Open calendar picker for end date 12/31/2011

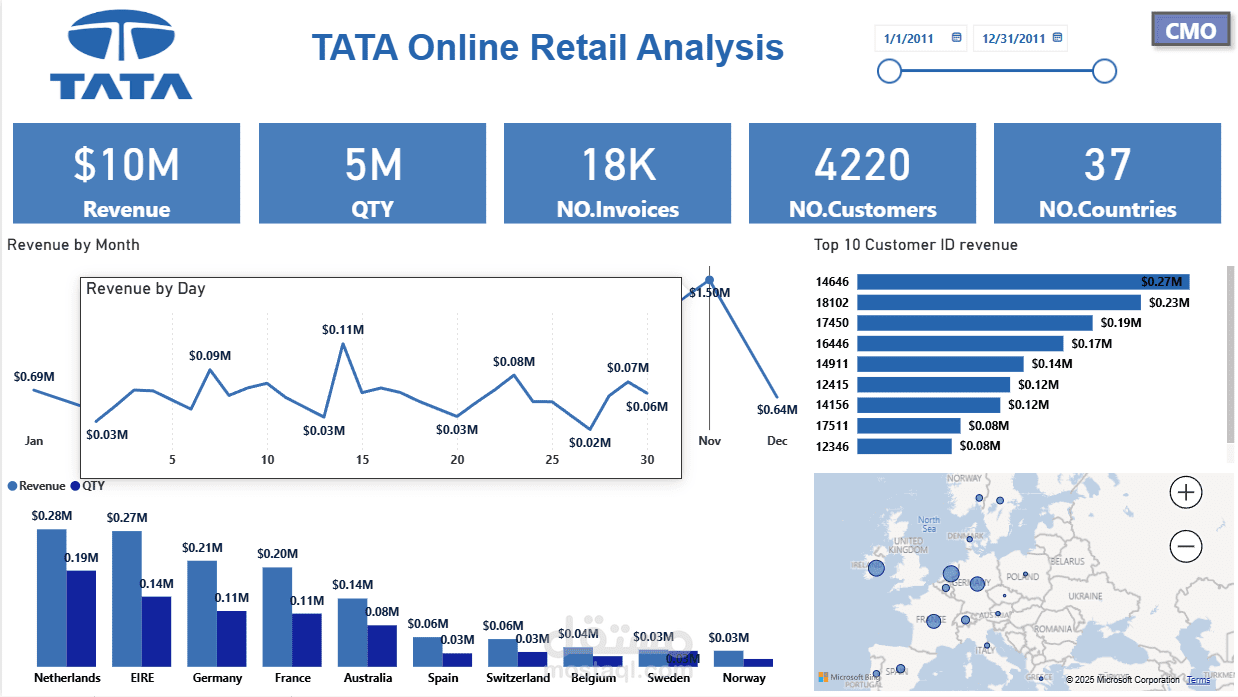[x=1056, y=38]
